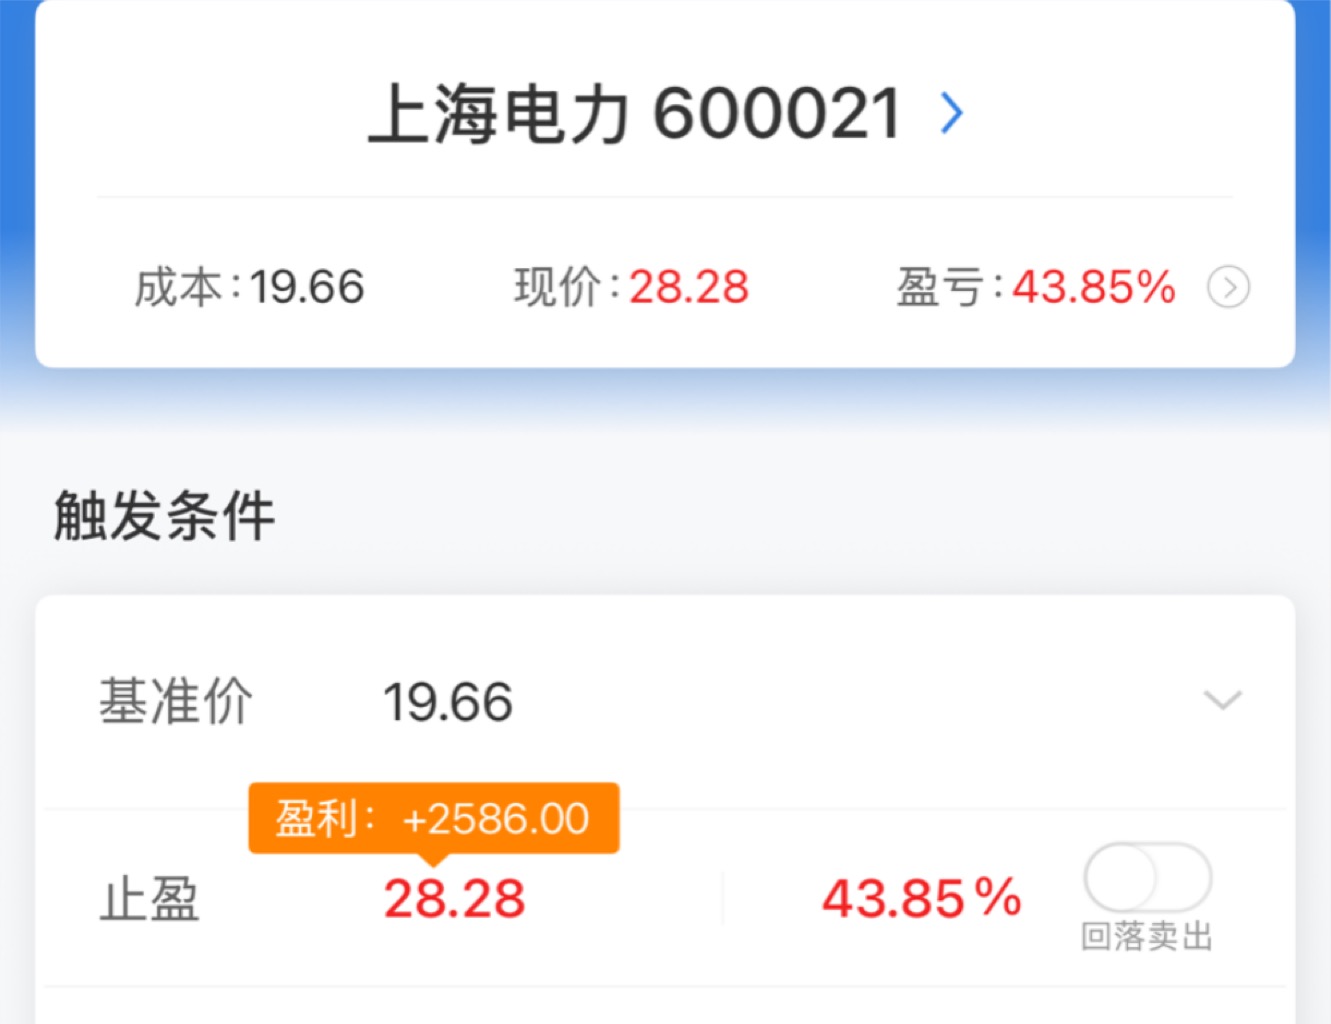Toggle the 回落卖出 switch
The image size is (1331, 1024).
1147,877
